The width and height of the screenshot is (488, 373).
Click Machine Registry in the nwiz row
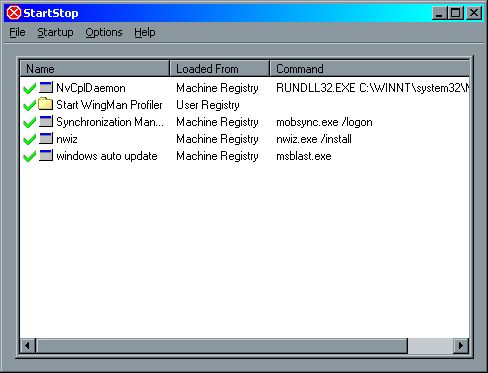[217, 139]
